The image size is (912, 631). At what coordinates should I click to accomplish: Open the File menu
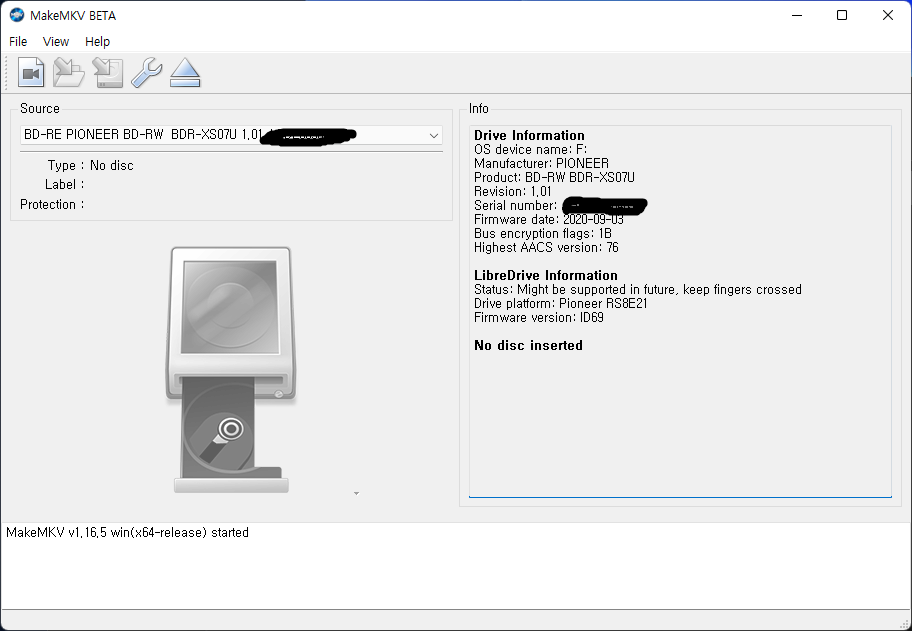(x=18, y=42)
